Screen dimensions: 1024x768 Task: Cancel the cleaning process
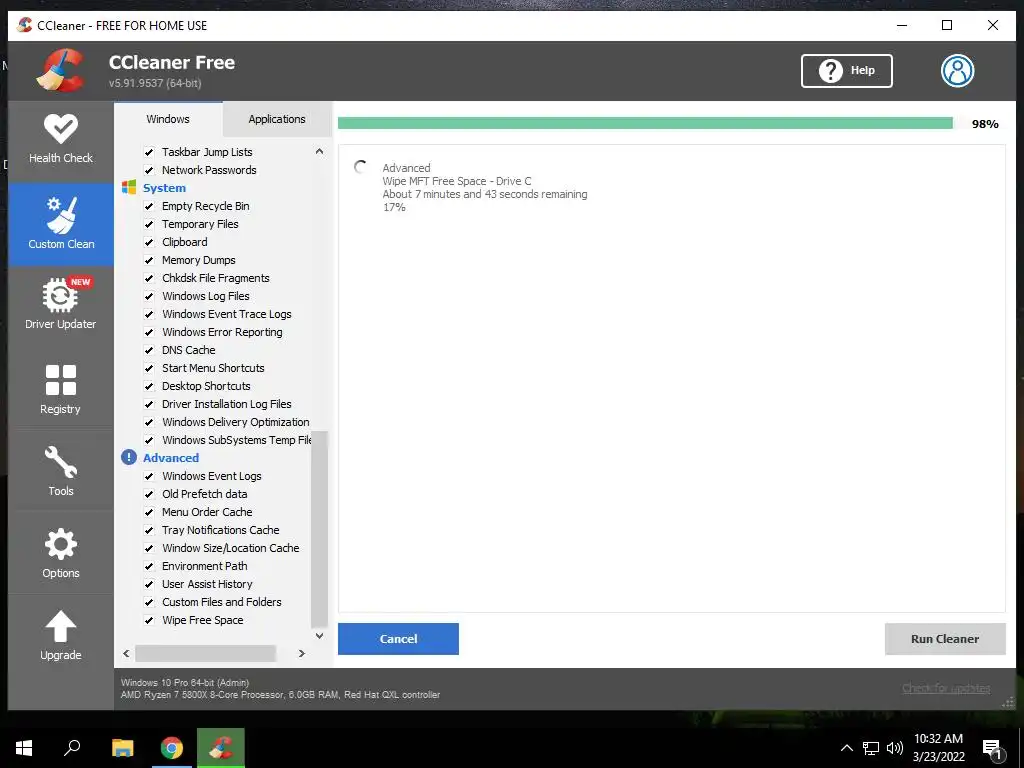[x=398, y=639]
